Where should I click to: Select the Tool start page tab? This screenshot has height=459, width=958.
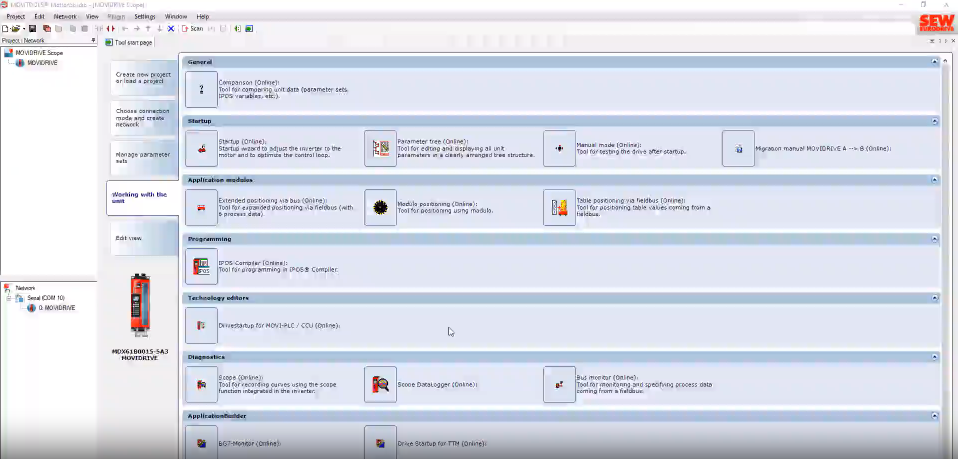tap(132, 43)
